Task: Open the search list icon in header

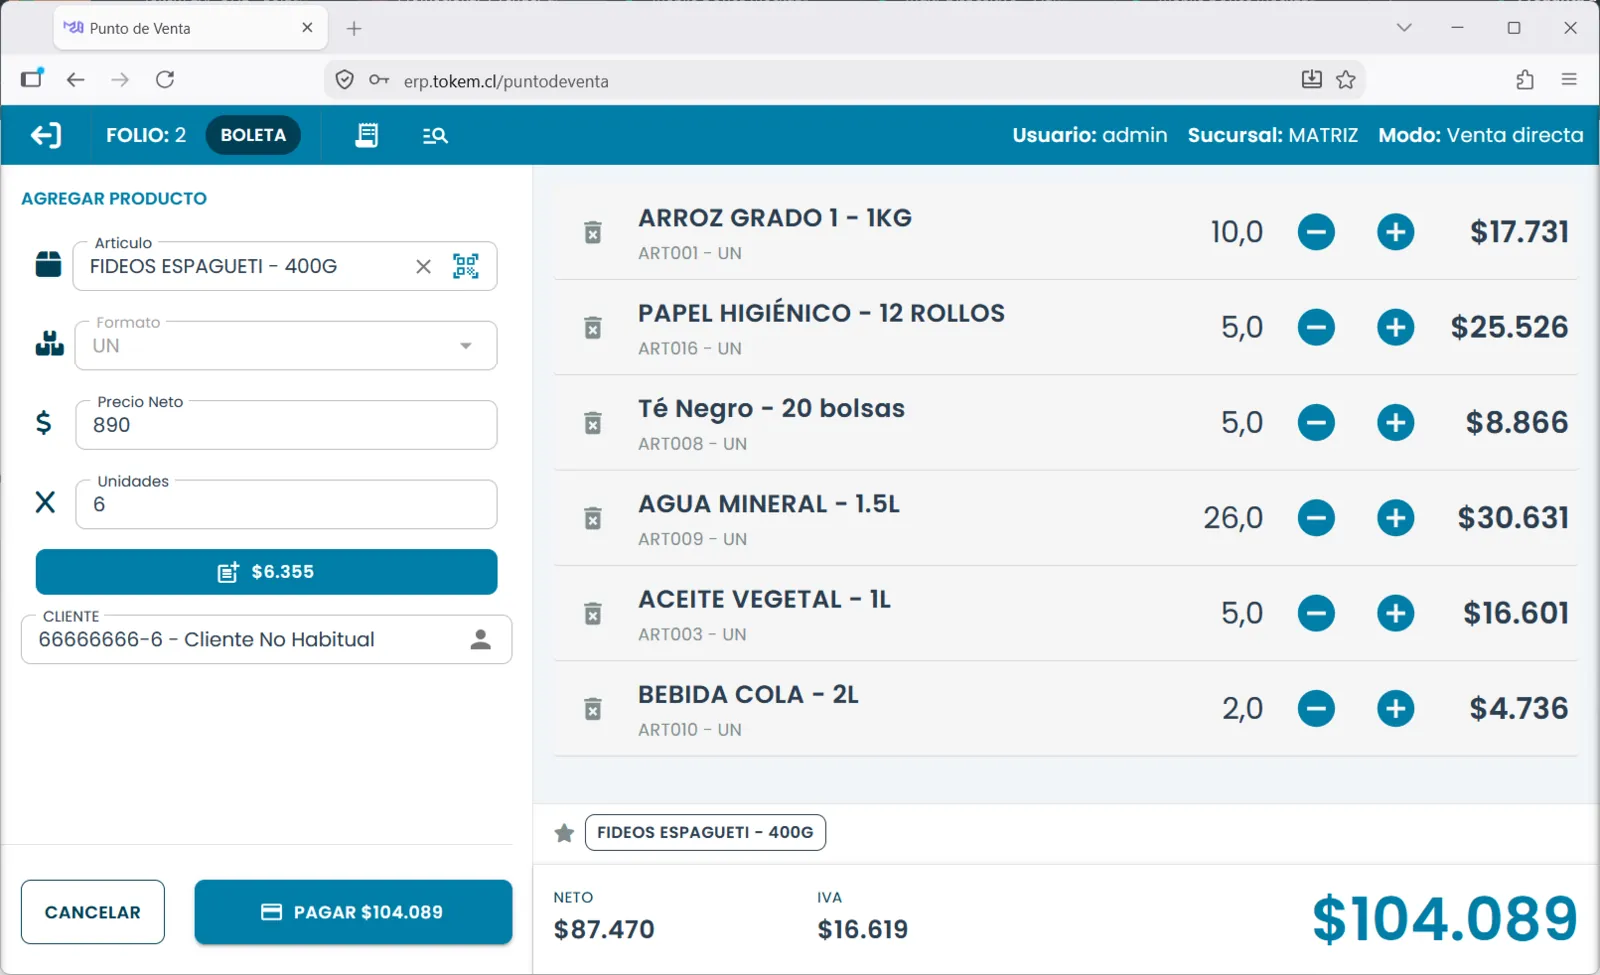Action: [435, 135]
